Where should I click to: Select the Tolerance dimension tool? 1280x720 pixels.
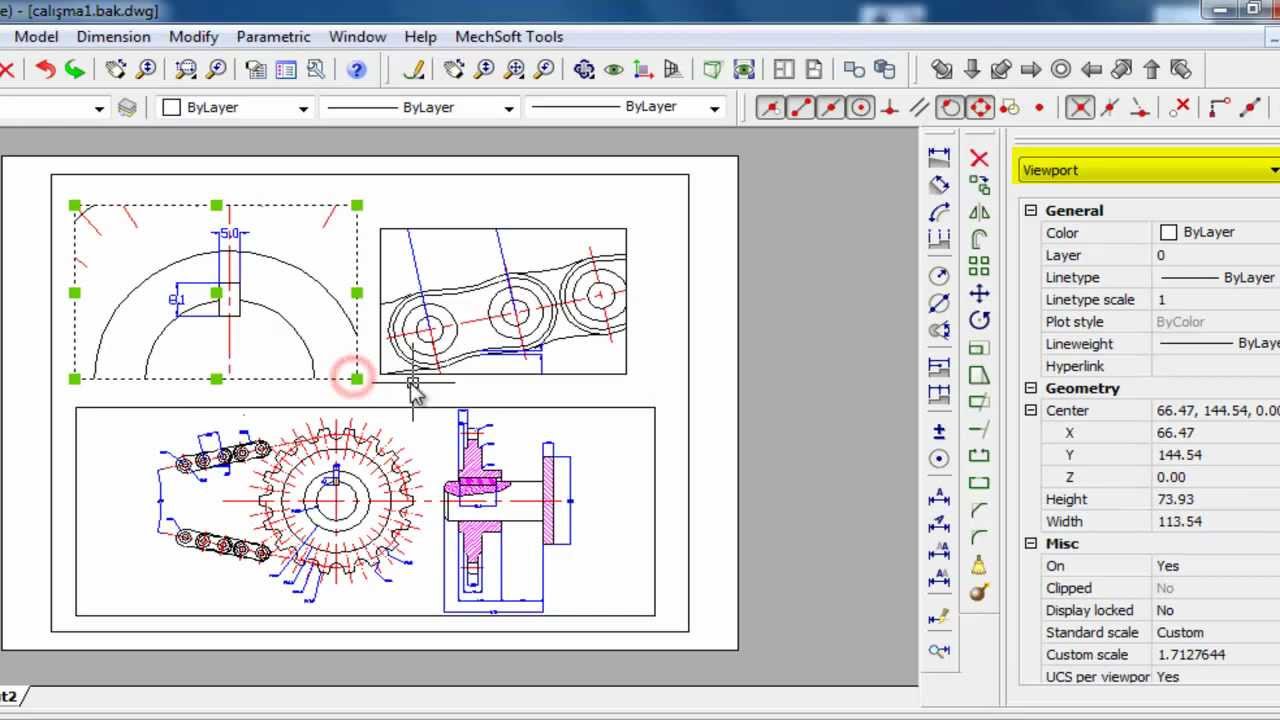[x=939, y=431]
